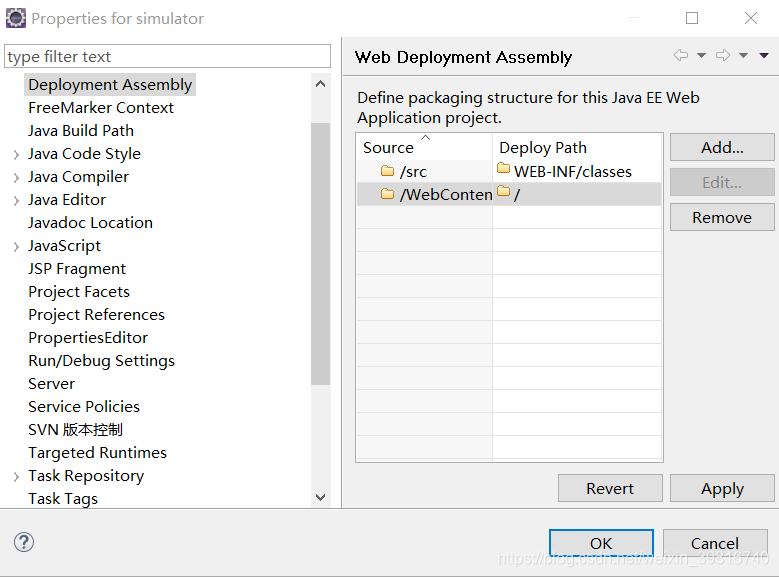Expand the Java Compiler tree node
The height and width of the screenshot is (577, 779).
coord(16,177)
